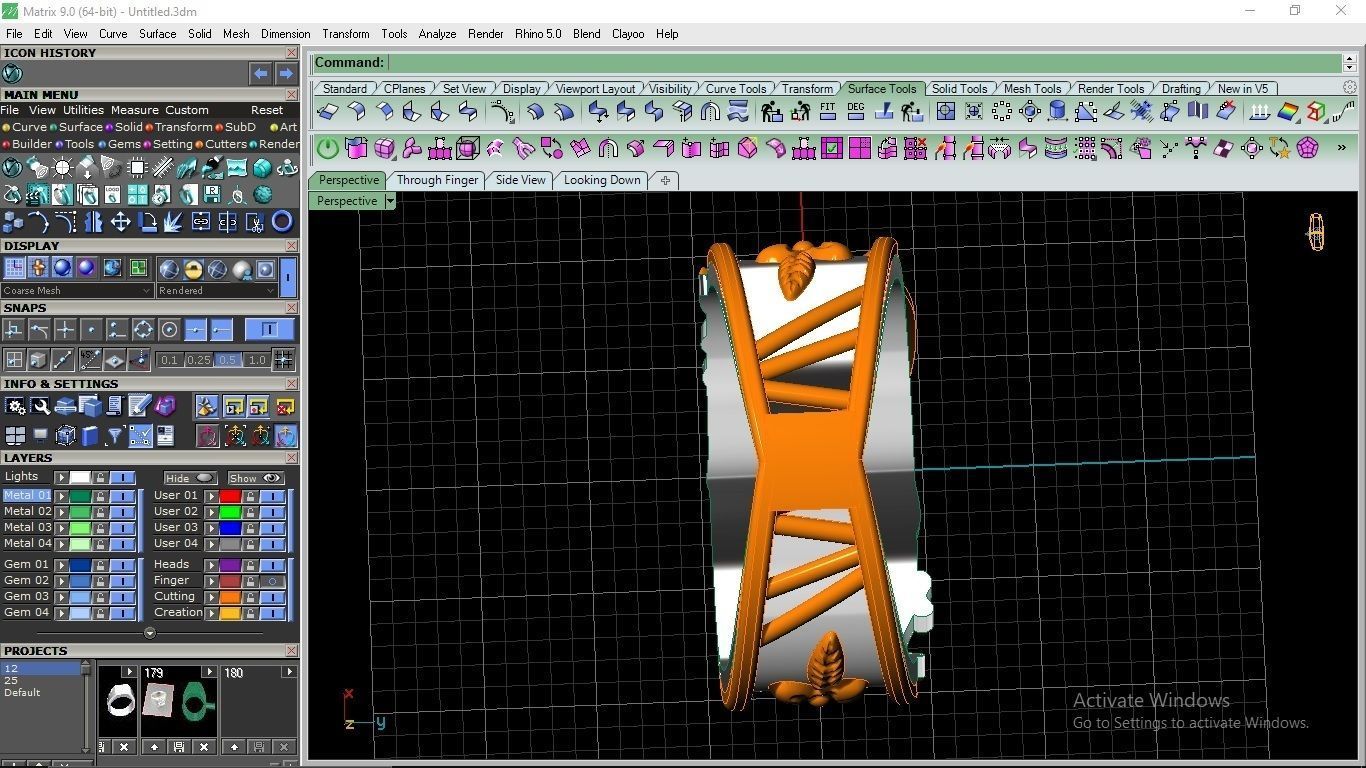
Task: Expand project 179 thumbnail arrow
Action: coord(209,672)
